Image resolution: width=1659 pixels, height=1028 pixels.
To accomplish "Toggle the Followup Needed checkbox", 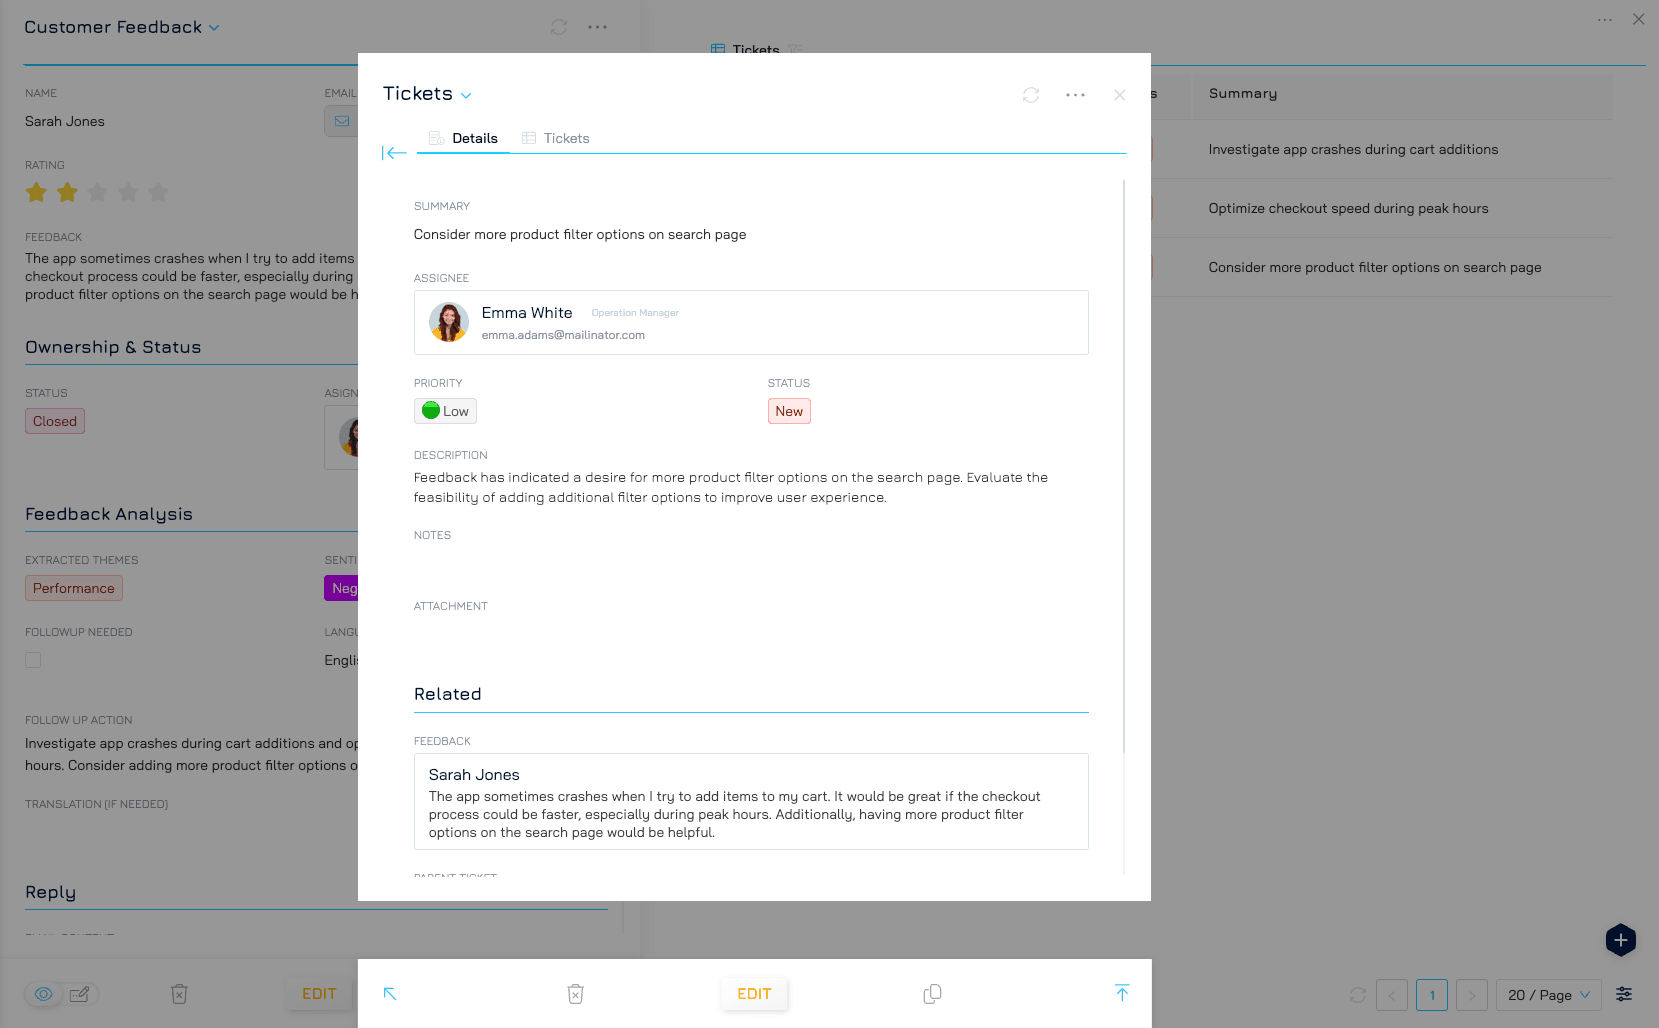I will click(x=33, y=660).
